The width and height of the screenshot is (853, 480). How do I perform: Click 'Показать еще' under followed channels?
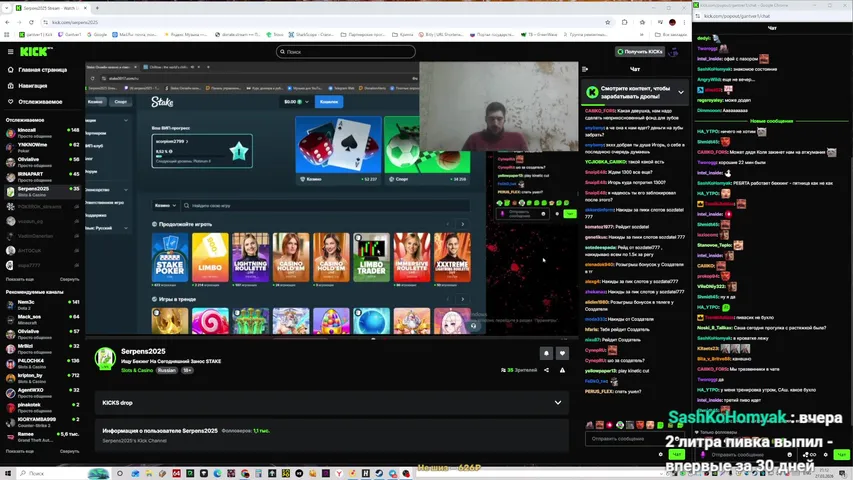point(20,279)
